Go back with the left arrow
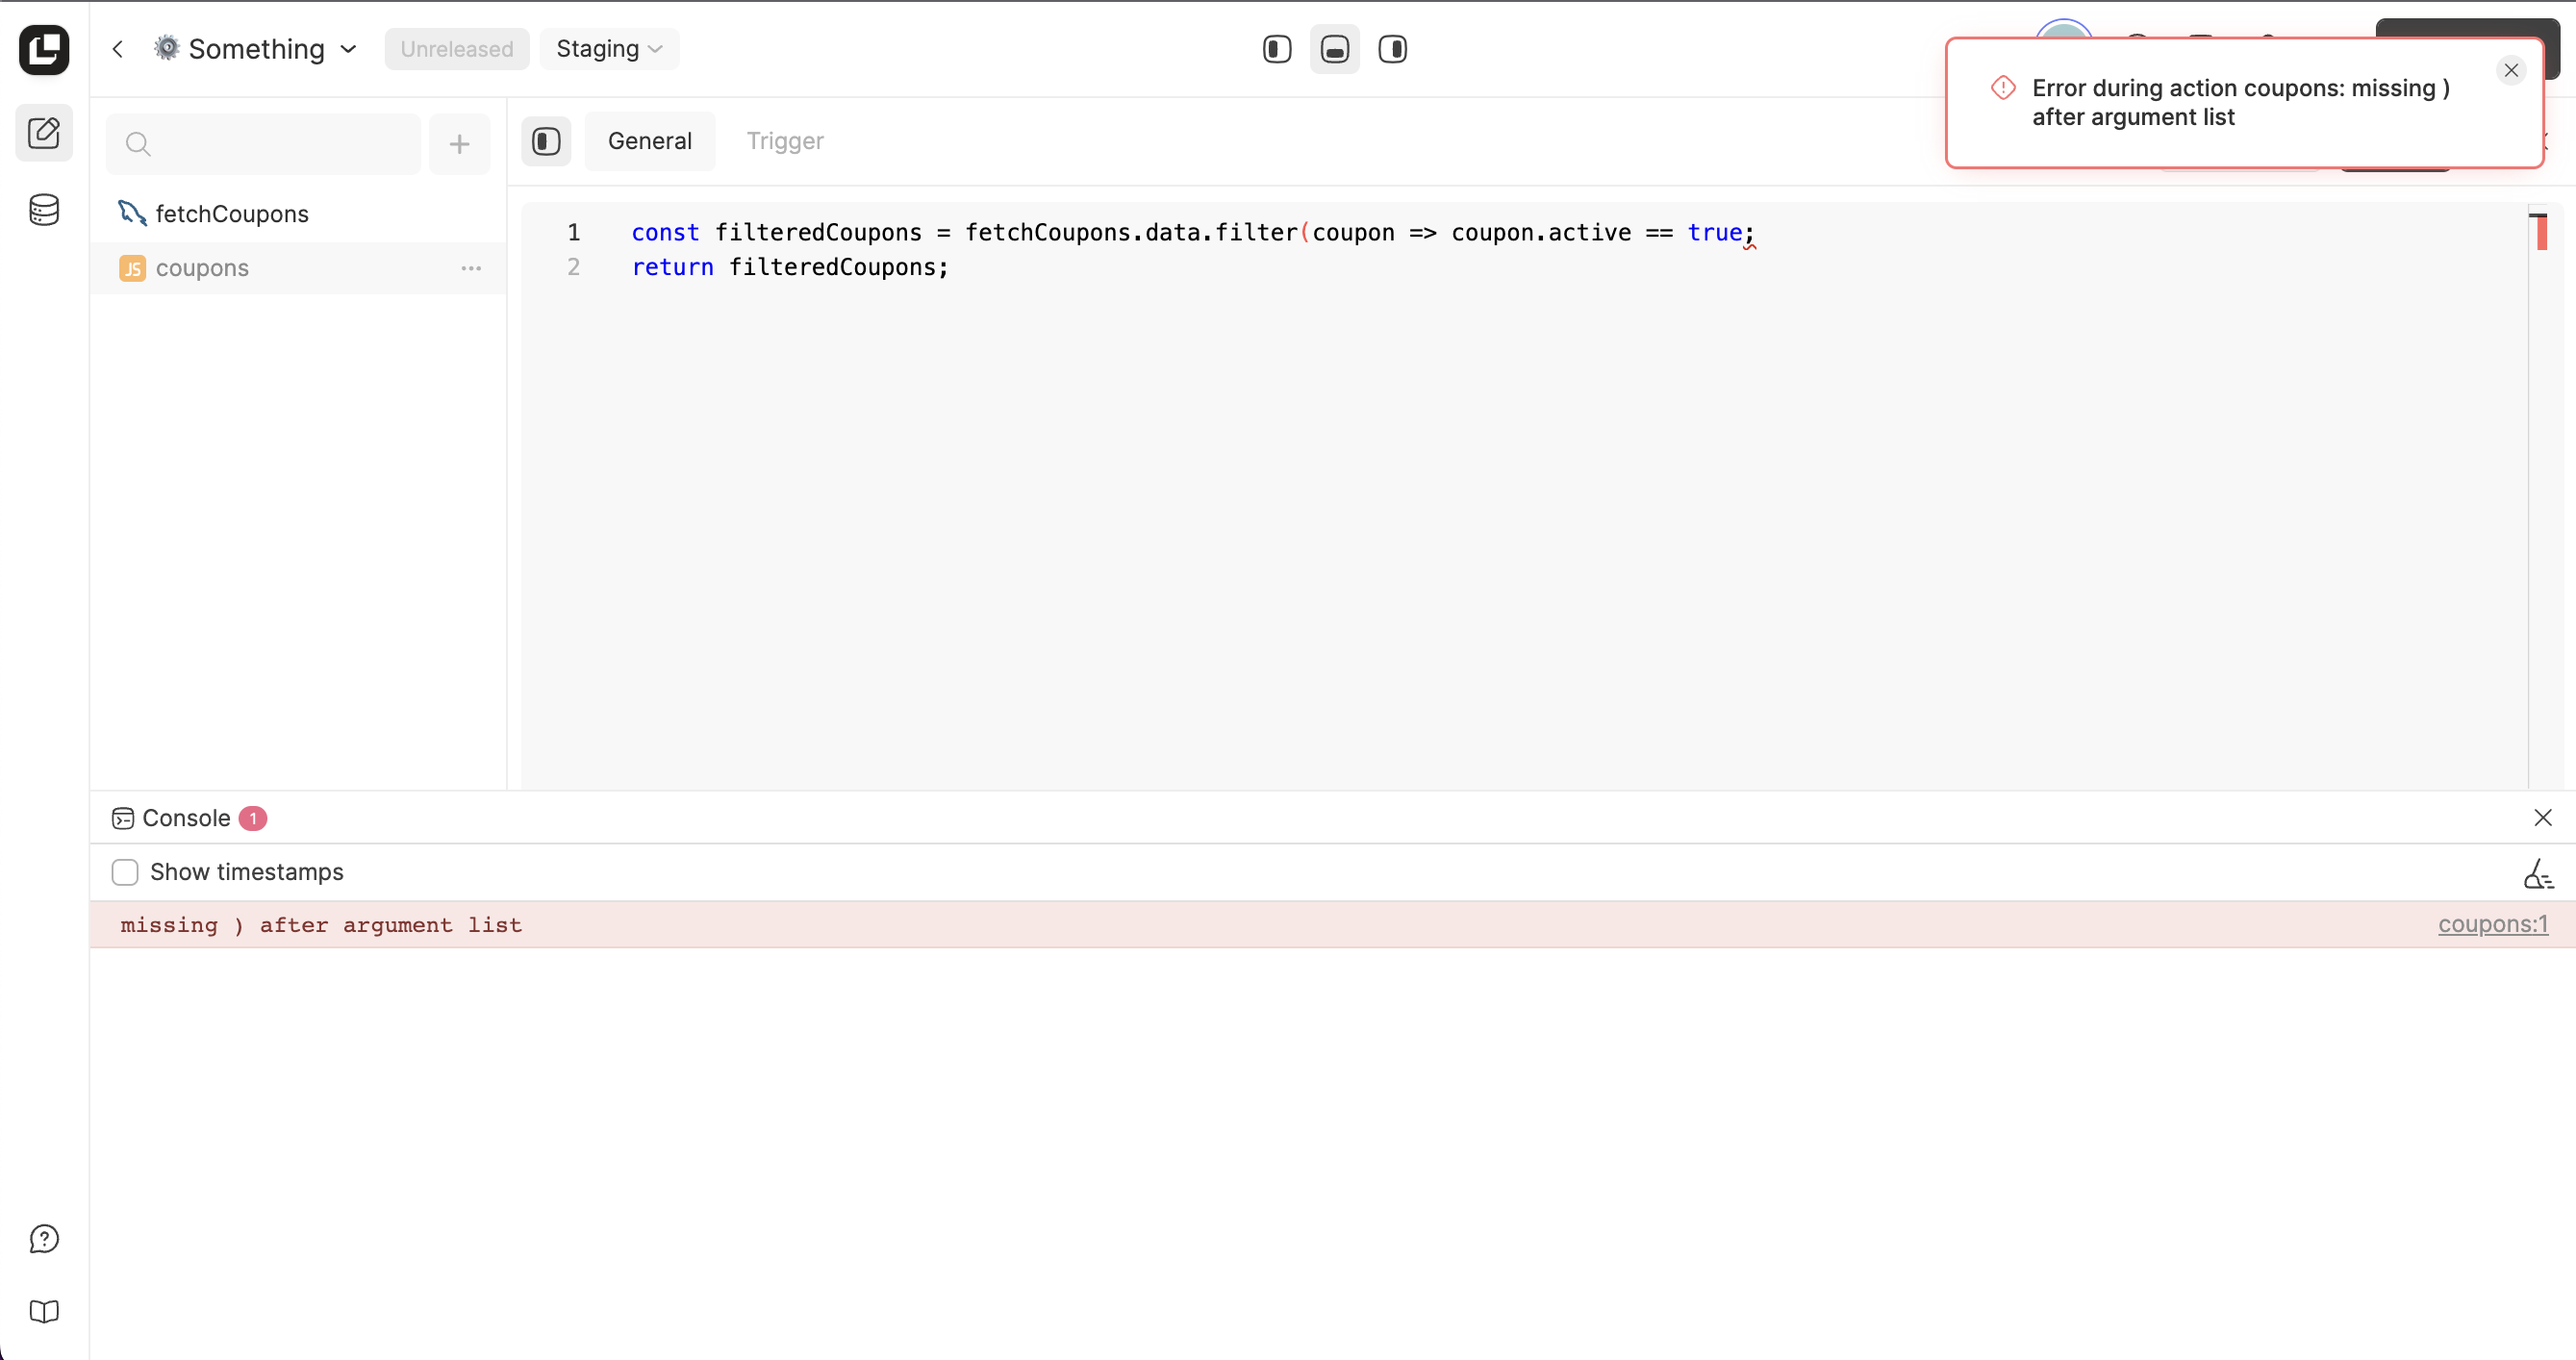 pos(118,49)
